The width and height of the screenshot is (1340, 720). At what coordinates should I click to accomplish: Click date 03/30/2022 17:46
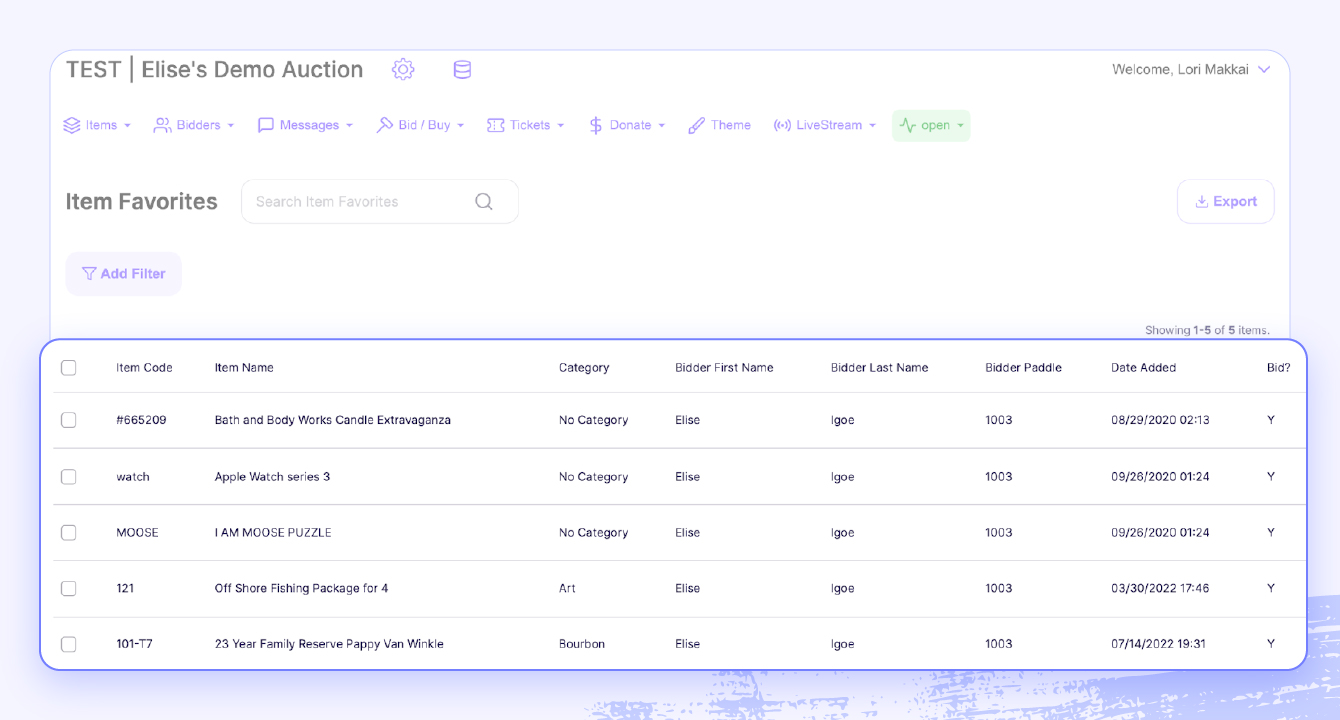pos(1160,588)
